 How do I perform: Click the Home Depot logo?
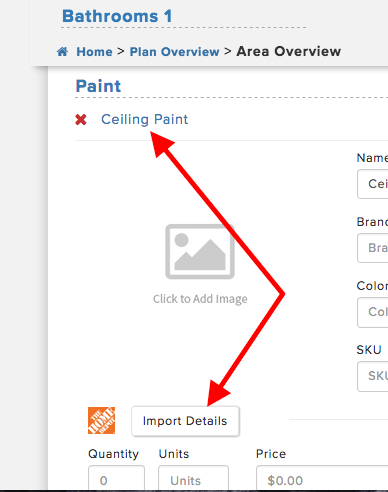[101, 420]
